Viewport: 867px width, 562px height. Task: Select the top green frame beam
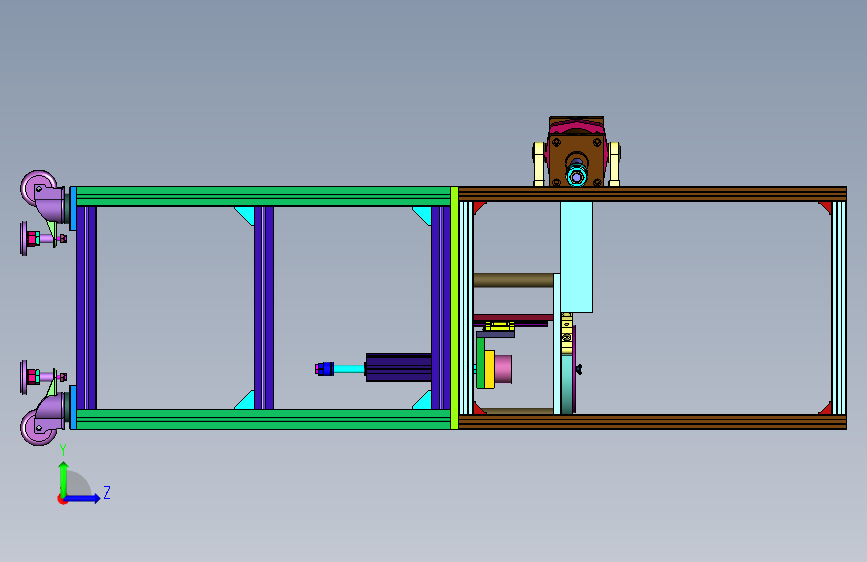click(263, 196)
